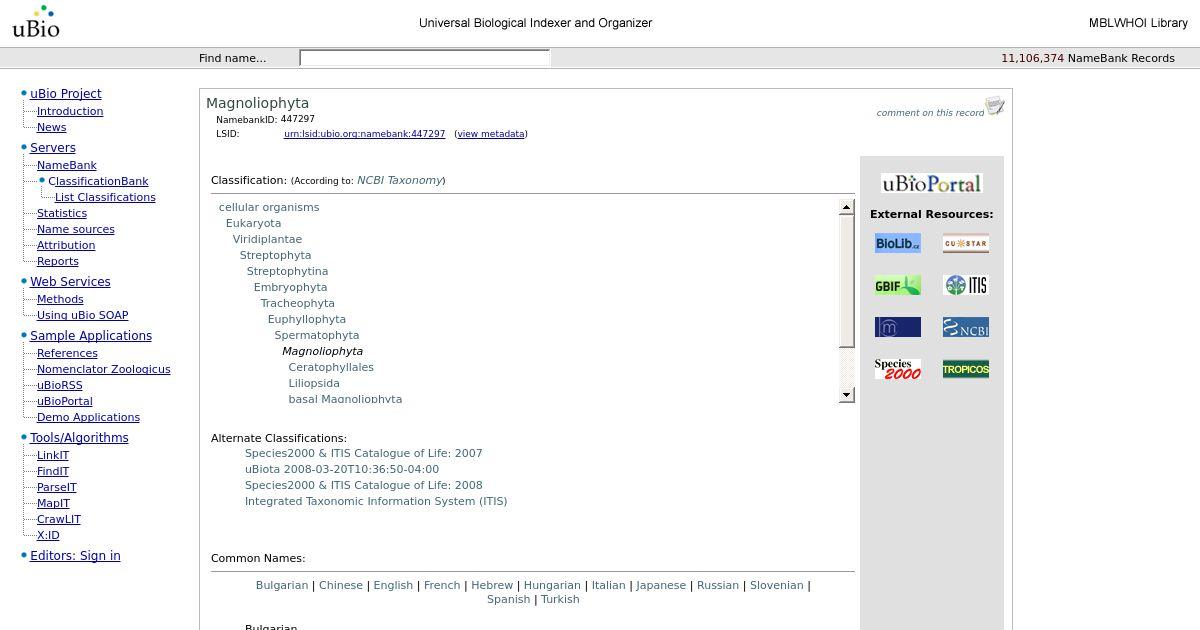The image size is (1200, 630).
Task: Open NCBI external resource
Action: click(966, 327)
